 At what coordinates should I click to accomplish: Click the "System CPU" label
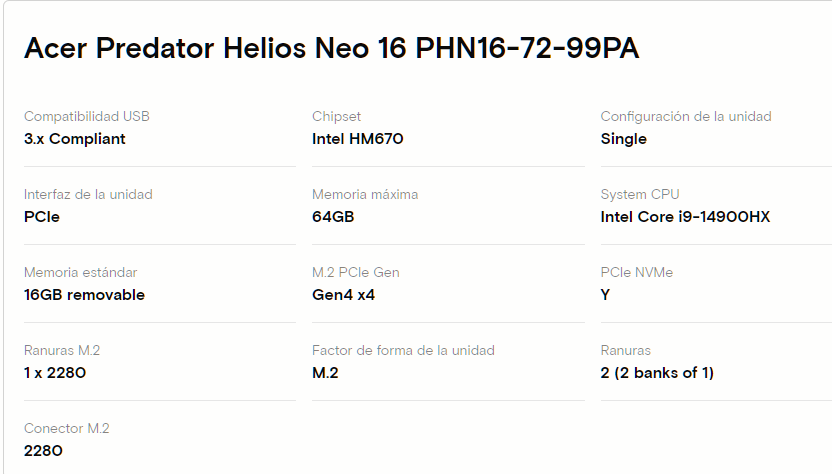click(x=640, y=194)
